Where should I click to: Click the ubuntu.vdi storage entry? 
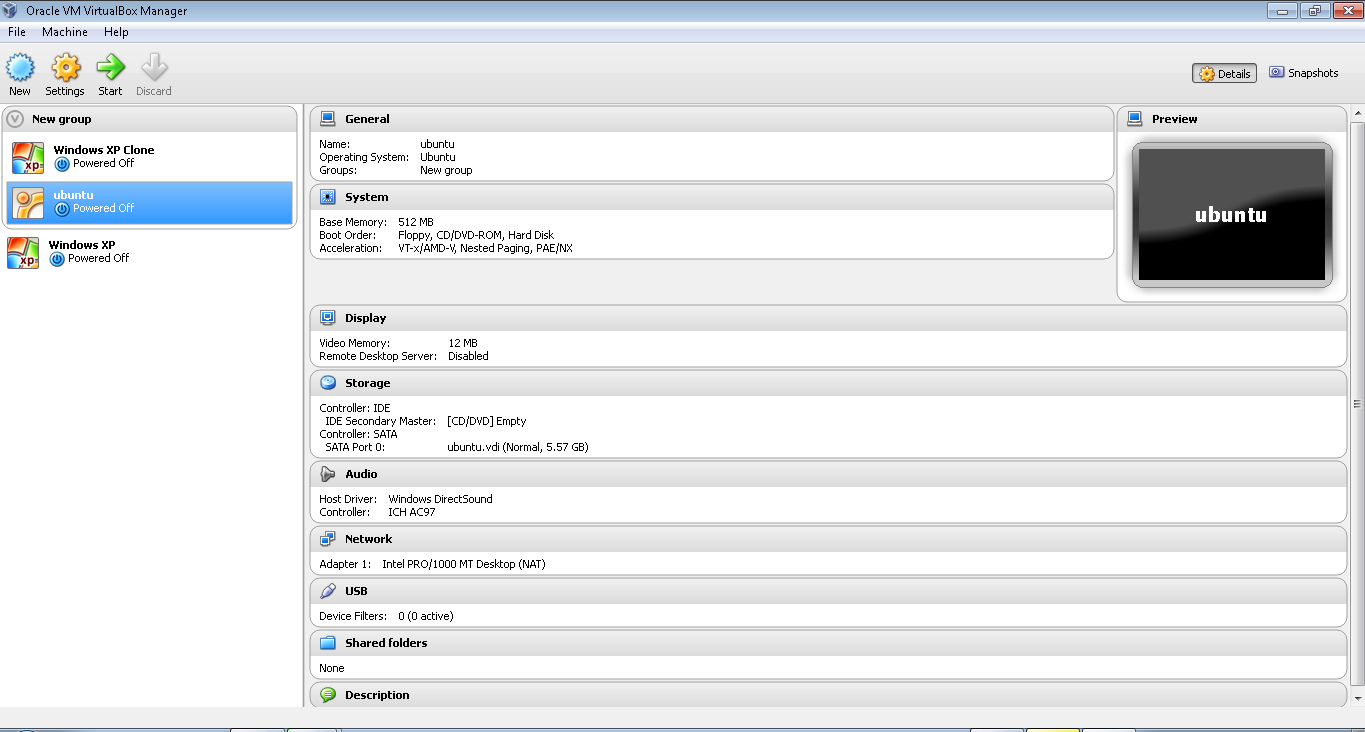[518, 447]
